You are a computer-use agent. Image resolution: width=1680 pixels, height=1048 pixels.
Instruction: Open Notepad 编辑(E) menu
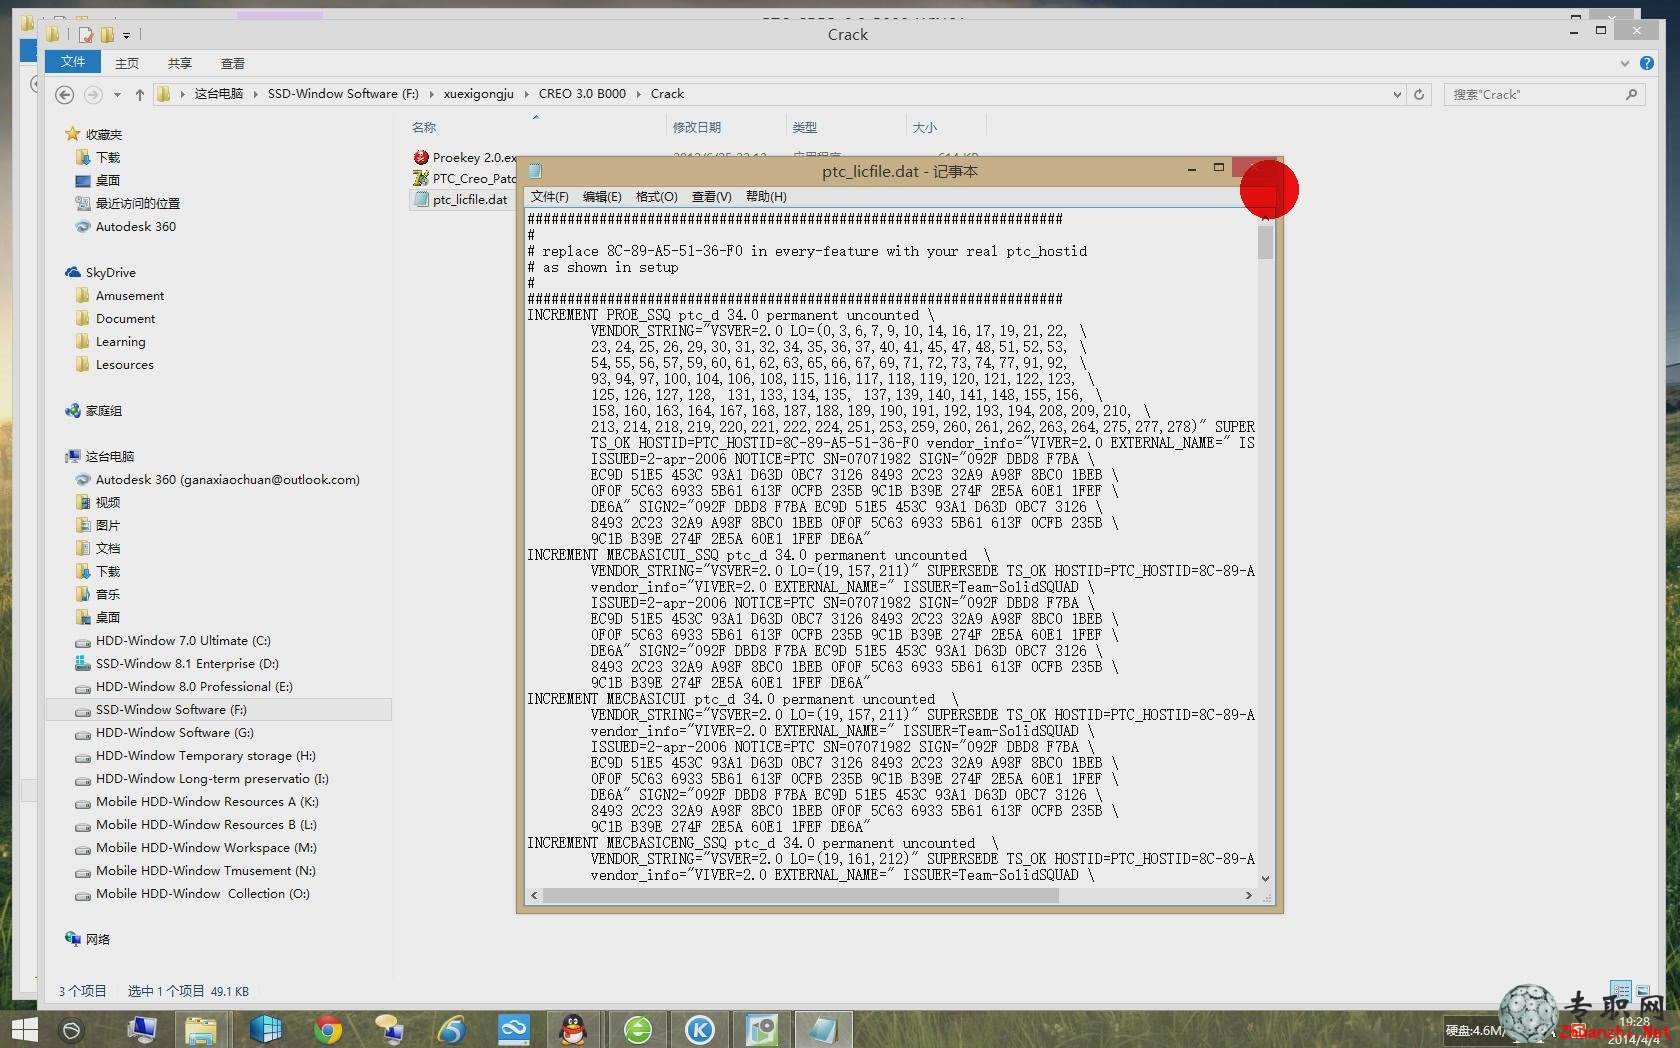602,196
